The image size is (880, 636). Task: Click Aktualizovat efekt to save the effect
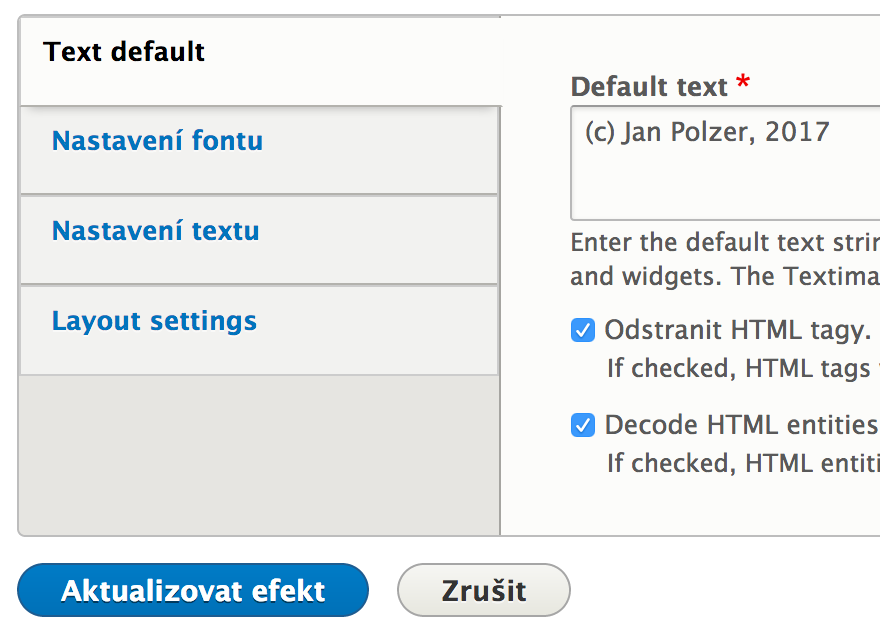tap(193, 590)
